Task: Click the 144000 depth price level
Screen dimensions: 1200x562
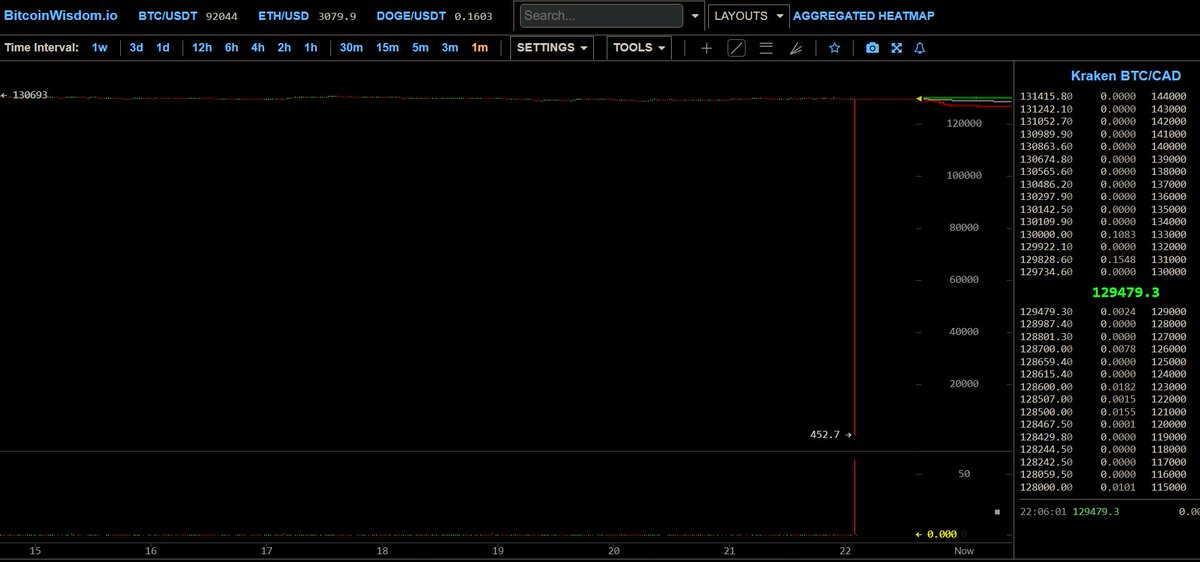Action: (1169, 96)
